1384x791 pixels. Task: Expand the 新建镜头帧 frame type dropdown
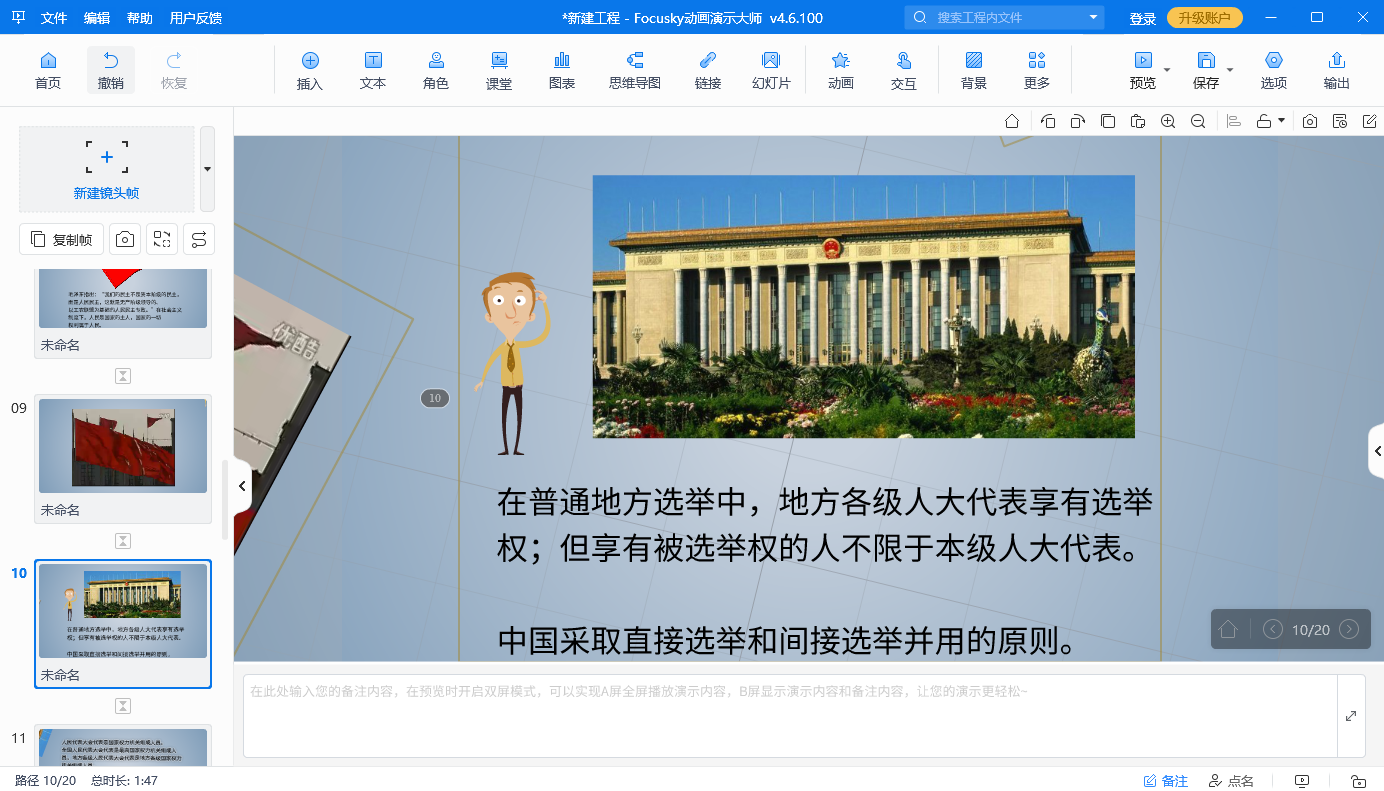[x=207, y=169]
